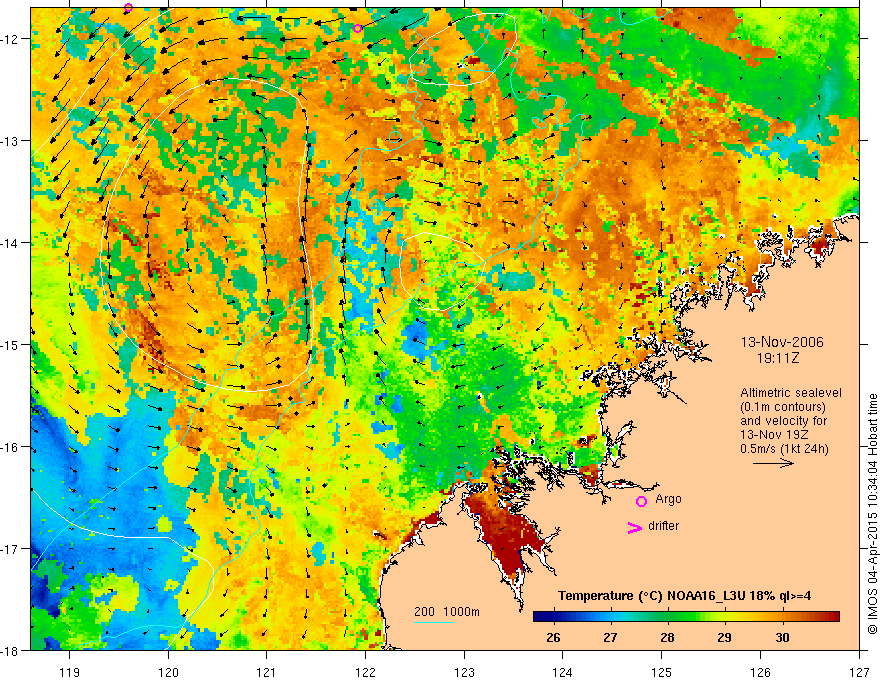
Task: Click the Argo float marker near longitude 119.6
Action: tap(129, 7)
